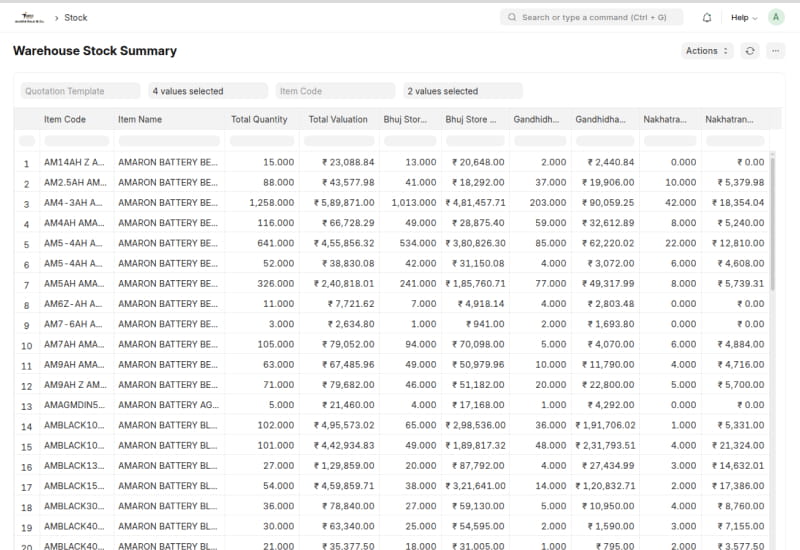Click total valuation ₹ 4,55,856.32

pos(344,243)
